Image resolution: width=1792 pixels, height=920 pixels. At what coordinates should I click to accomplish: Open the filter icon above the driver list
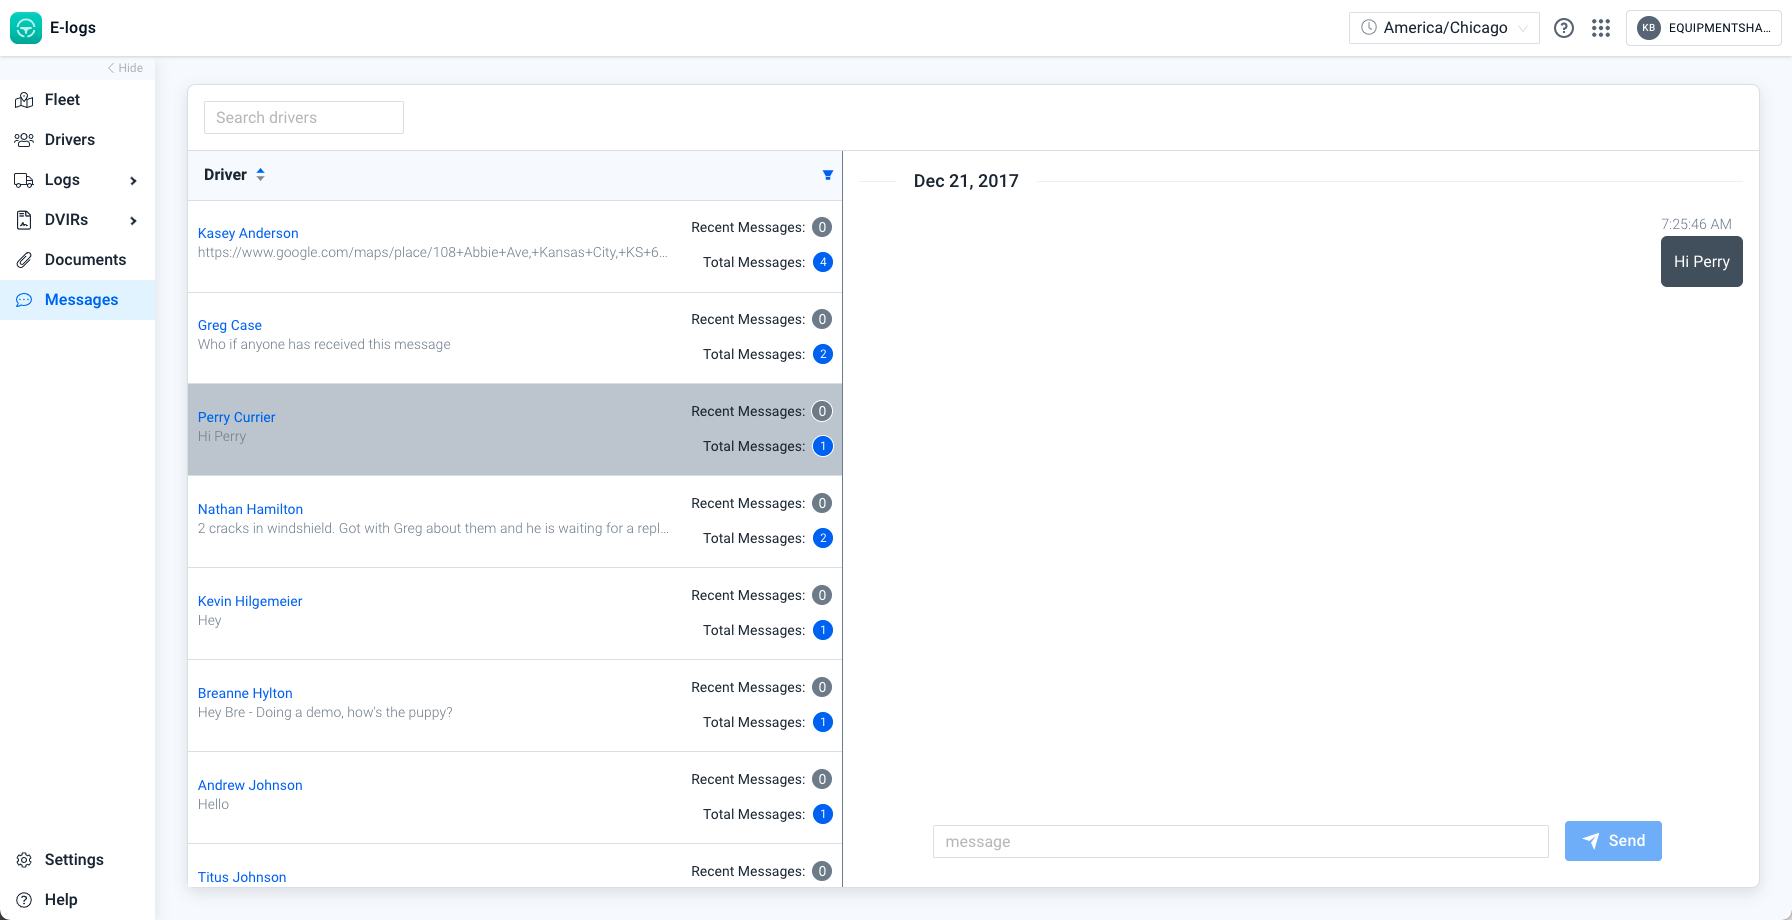pos(827,174)
